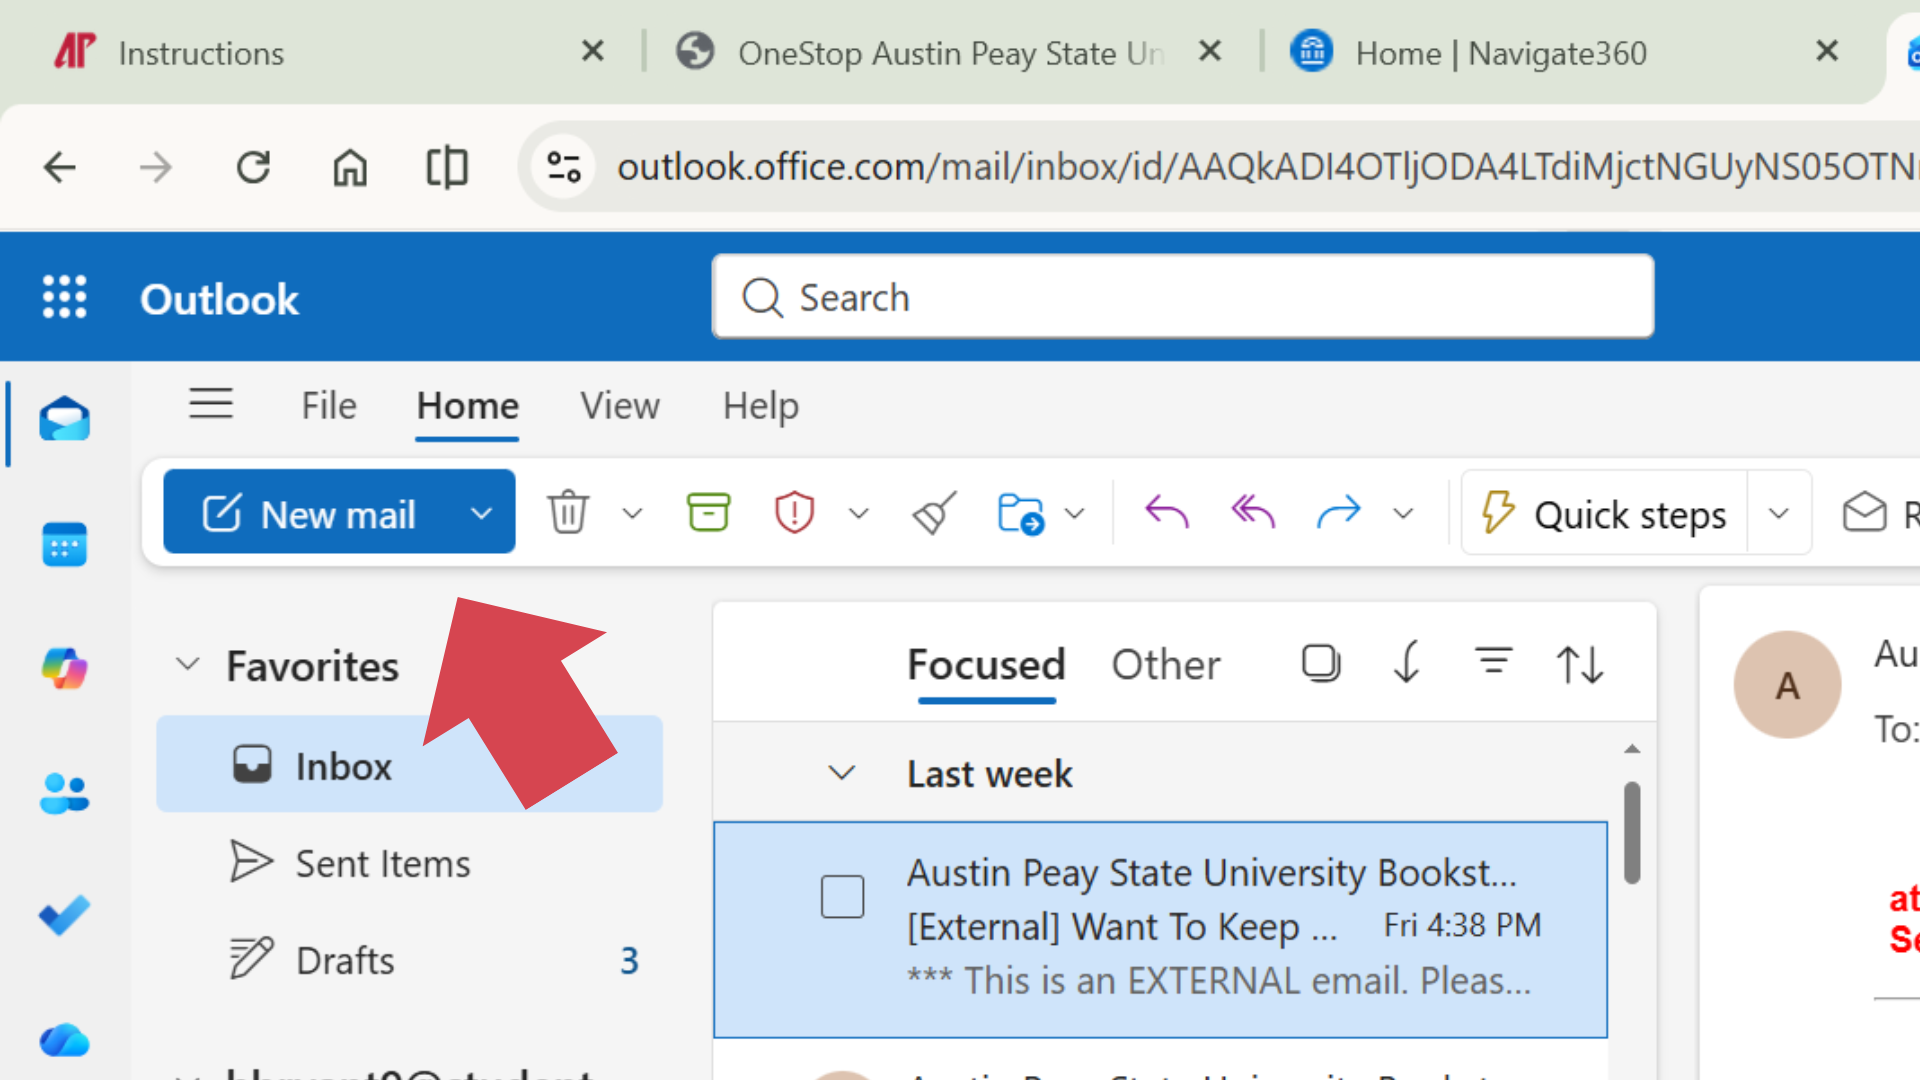Report the email using the shield icon
Image resolution: width=1920 pixels, height=1080 pixels.
[x=793, y=511]
